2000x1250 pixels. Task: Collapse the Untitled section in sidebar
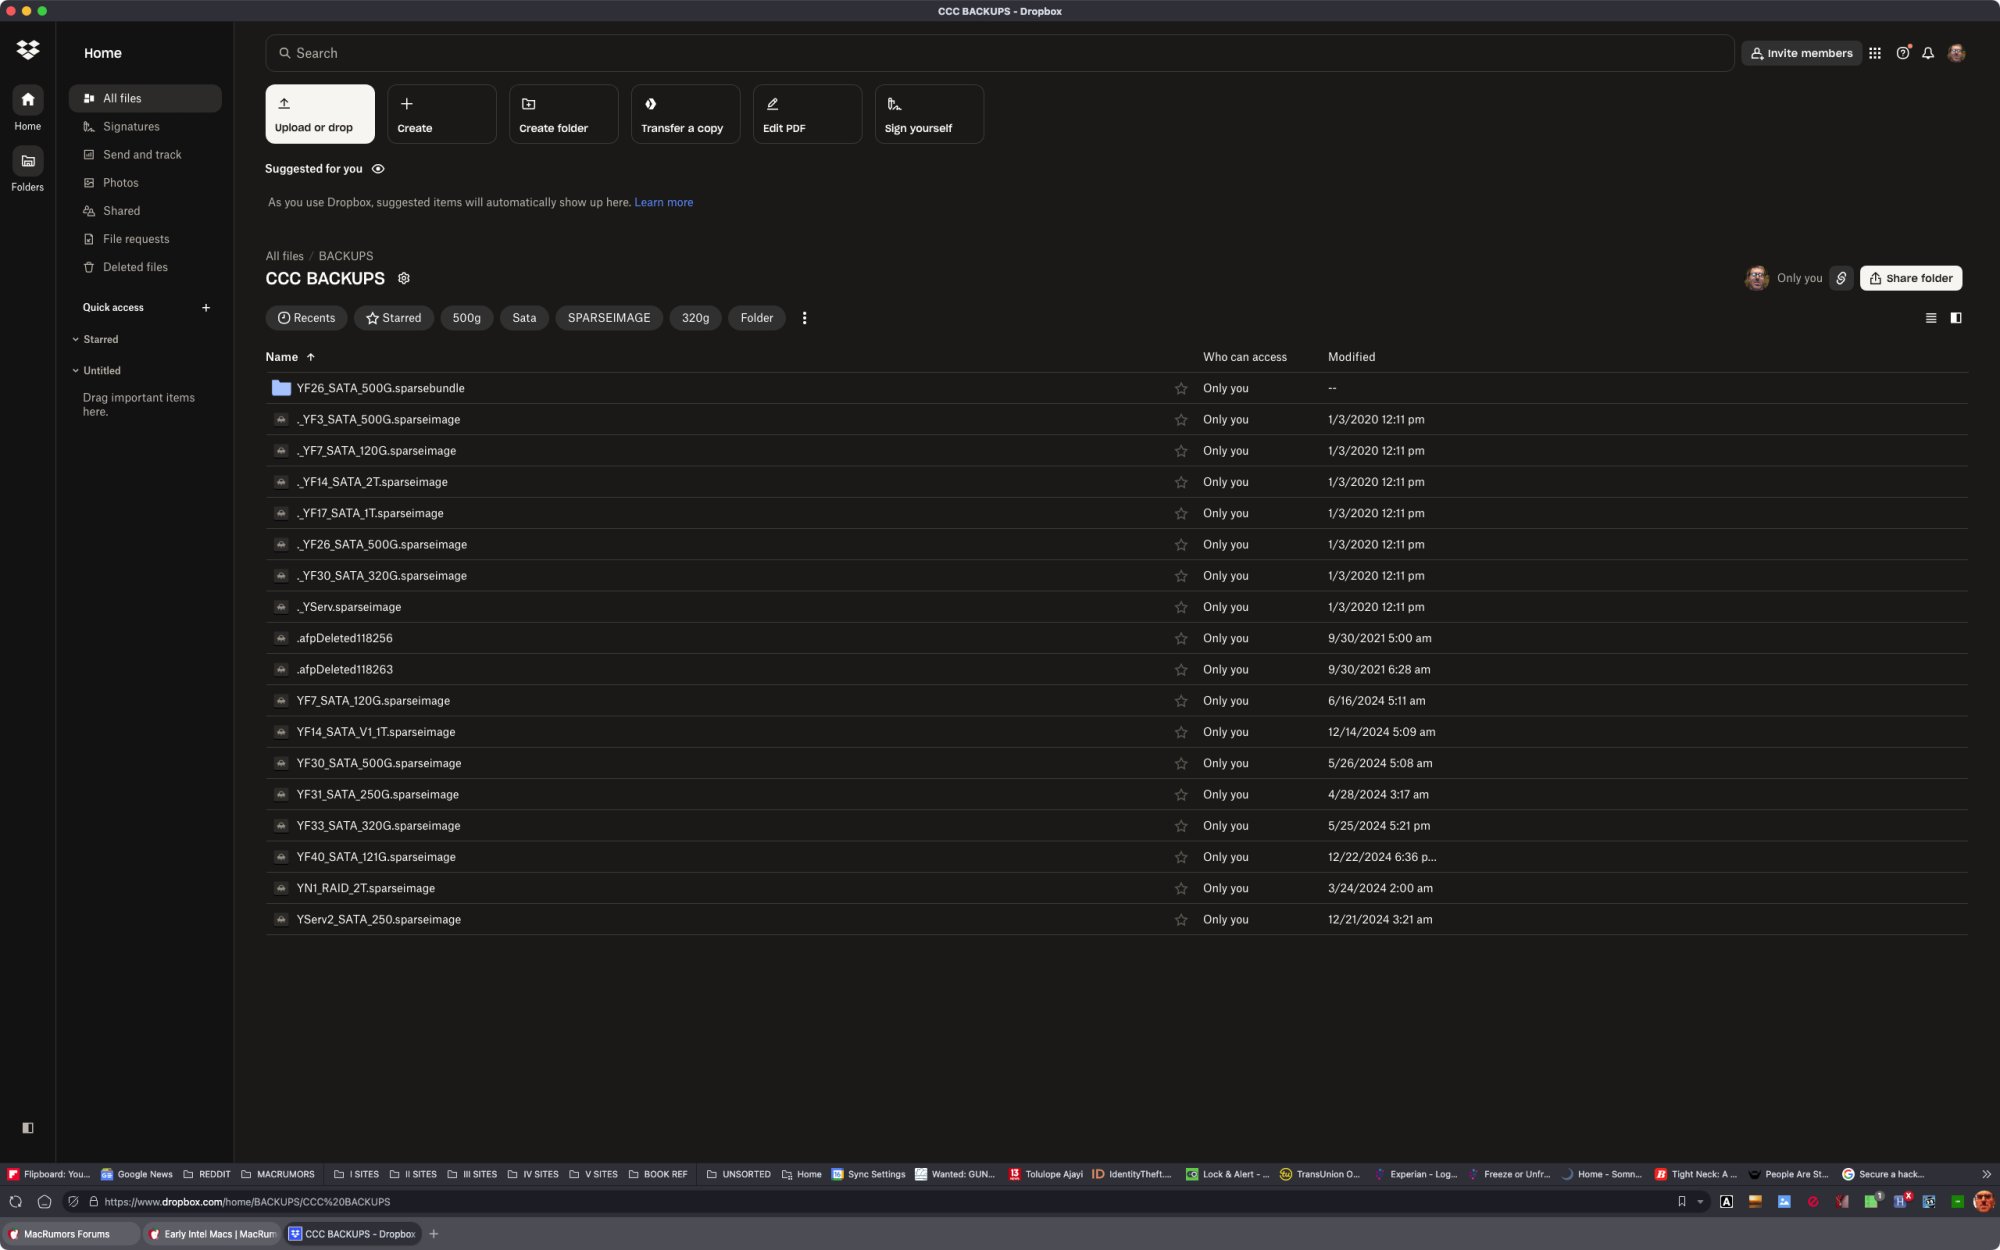click(75, 370)
